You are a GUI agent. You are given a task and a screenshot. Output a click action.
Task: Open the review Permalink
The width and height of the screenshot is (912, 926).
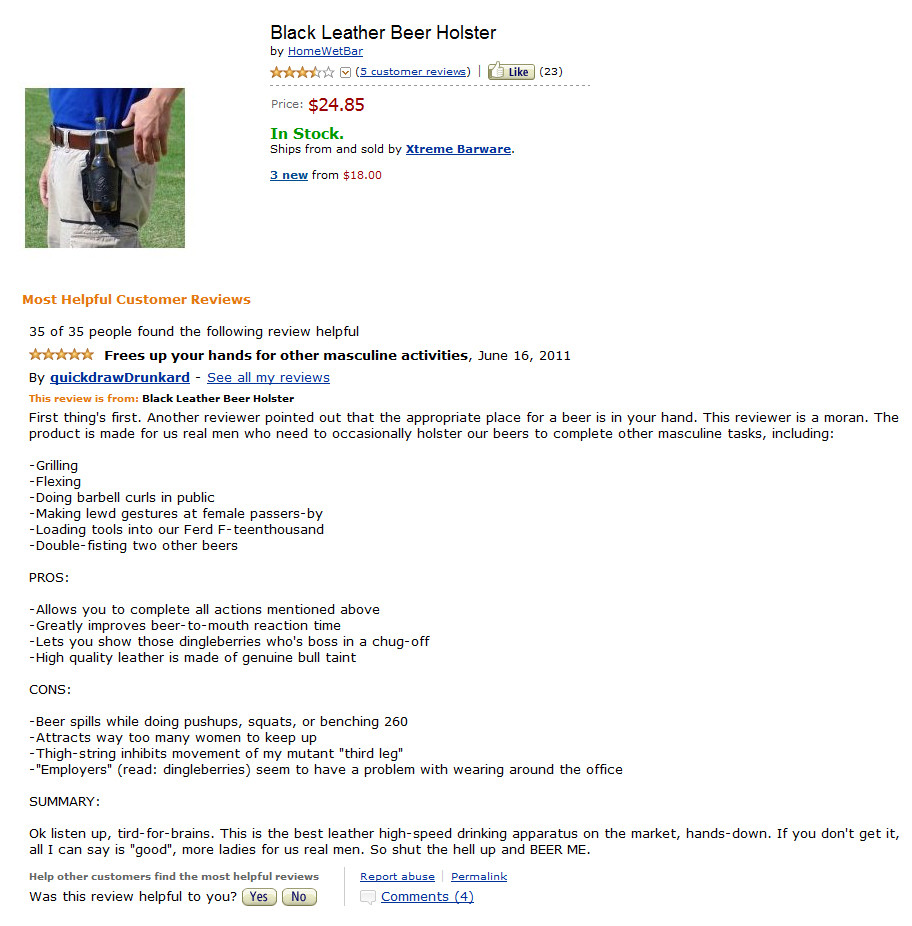coord(479,877)
